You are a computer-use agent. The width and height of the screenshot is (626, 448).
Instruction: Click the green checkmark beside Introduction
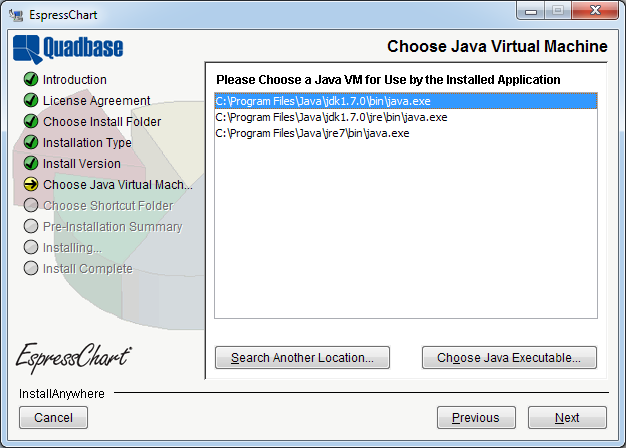click(x=31, y=79)
